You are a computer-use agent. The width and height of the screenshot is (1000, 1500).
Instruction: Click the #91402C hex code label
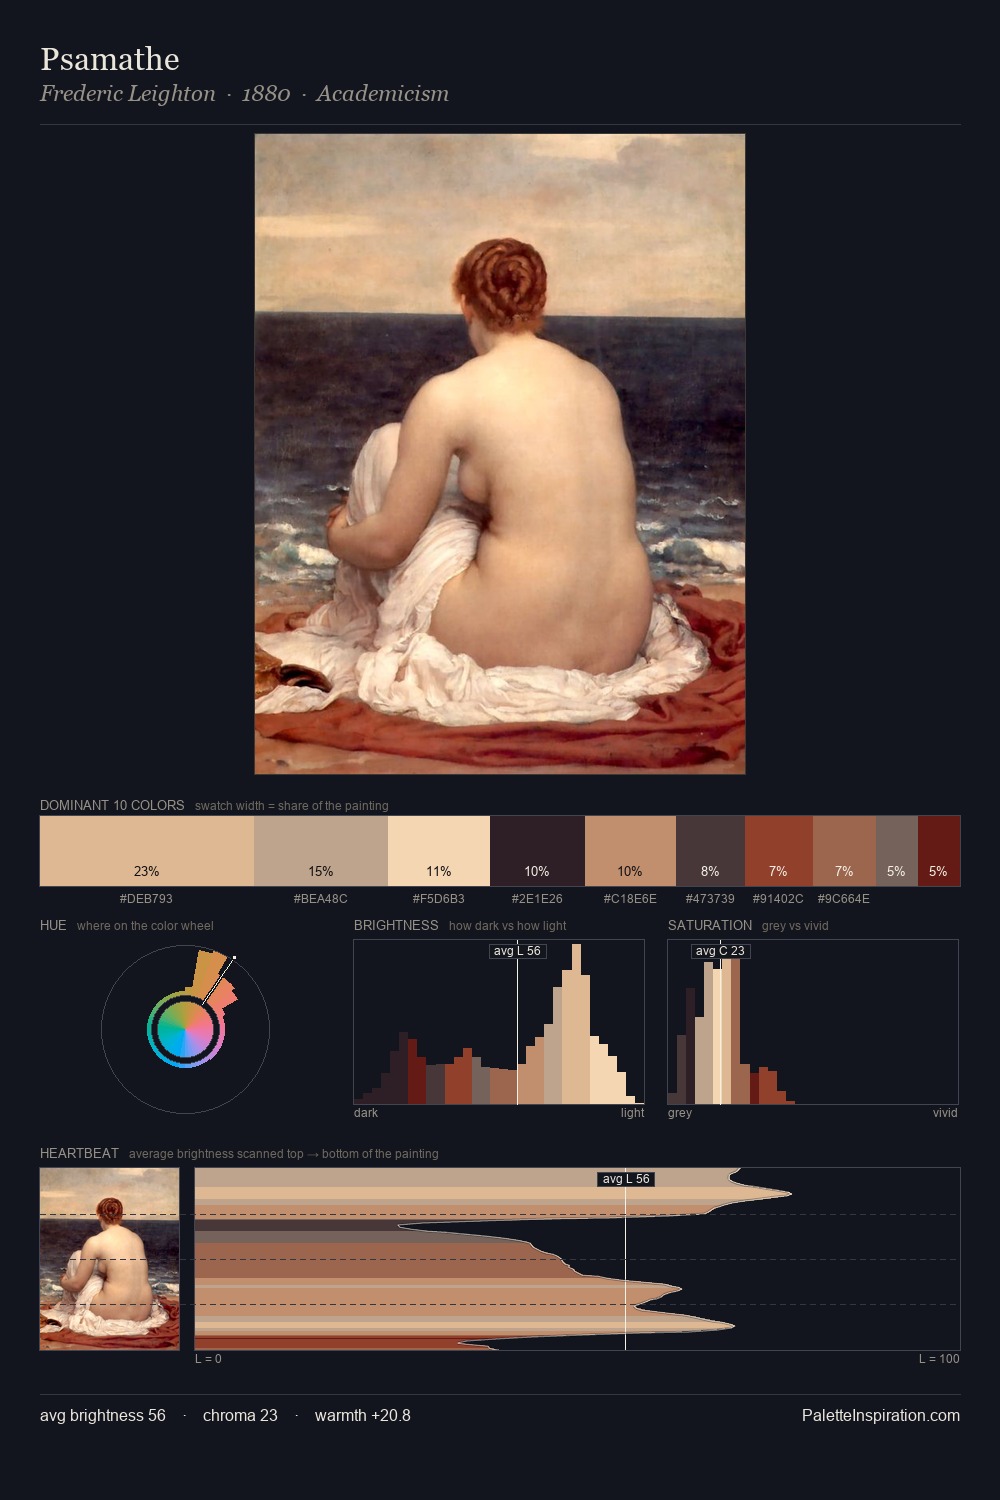[778, 899]
